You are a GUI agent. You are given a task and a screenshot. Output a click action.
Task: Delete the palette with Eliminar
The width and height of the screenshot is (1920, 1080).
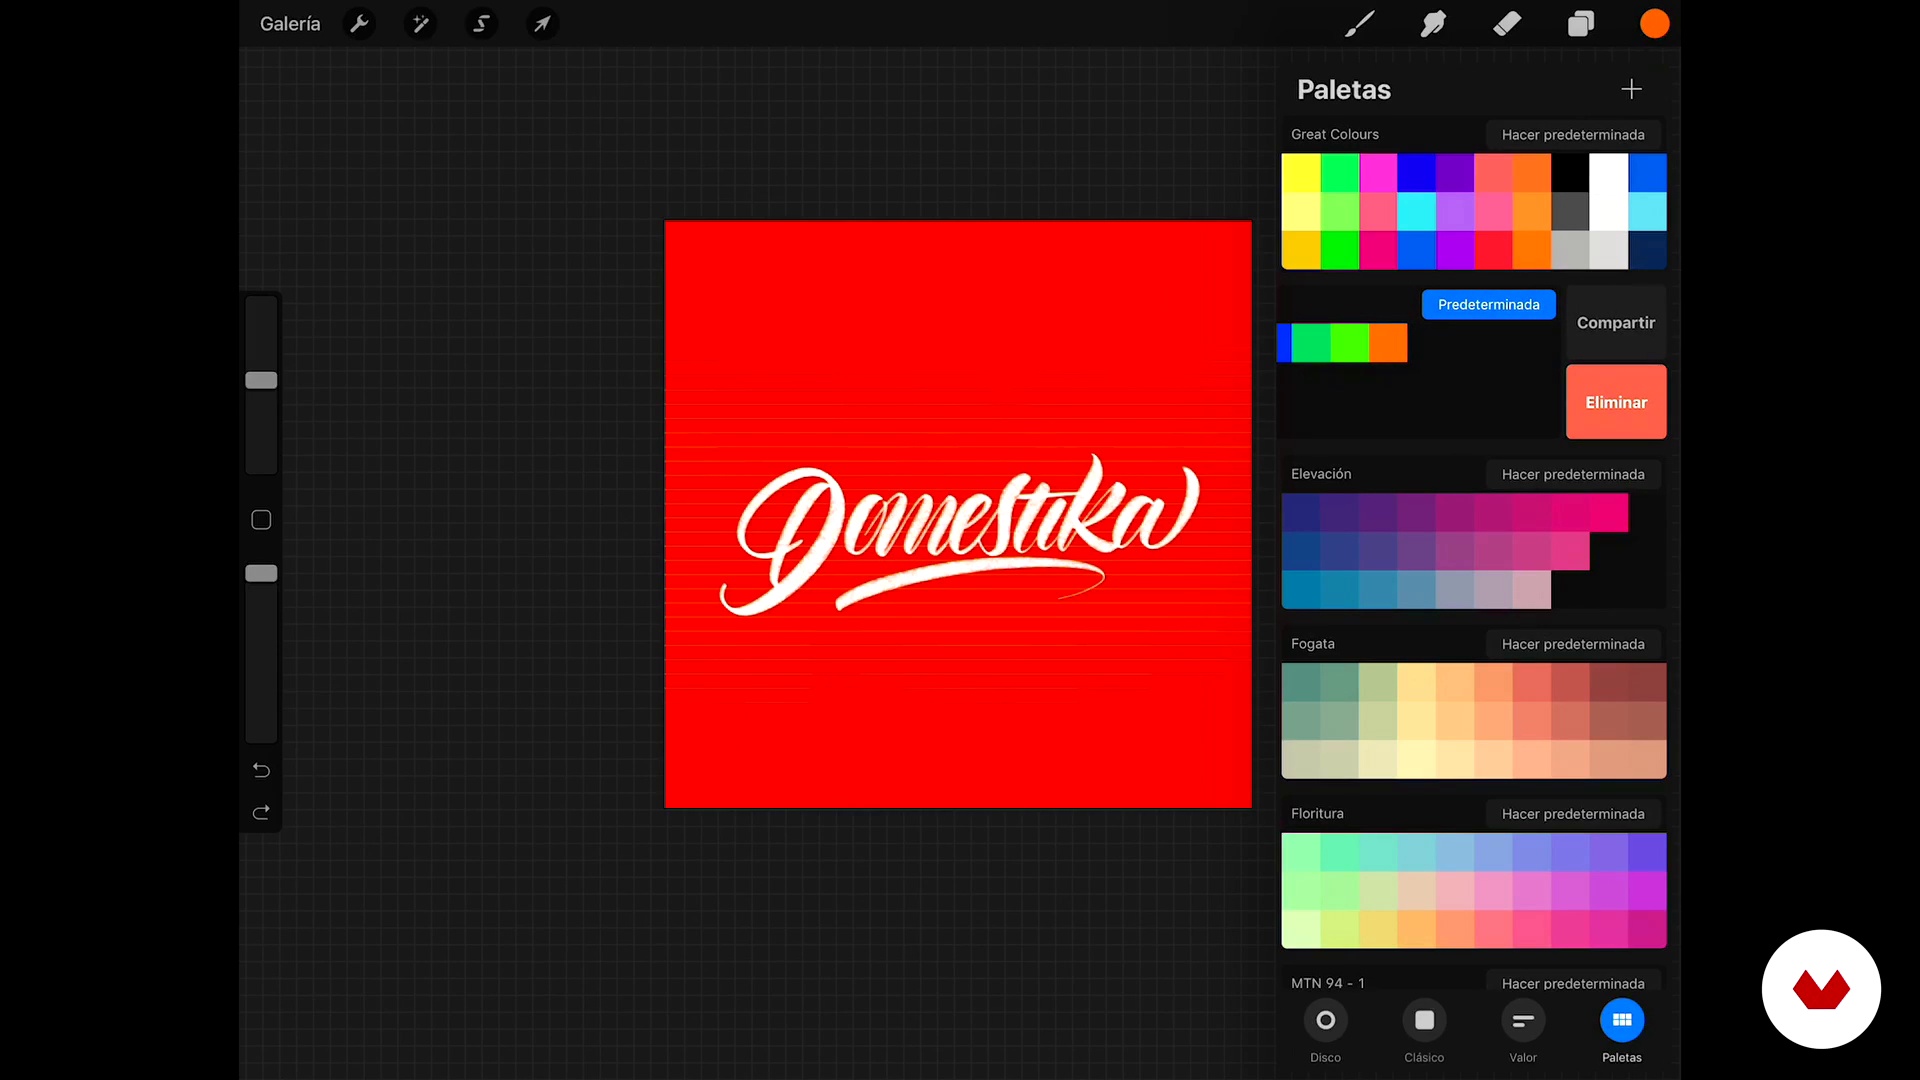[x=1616, y=402]
